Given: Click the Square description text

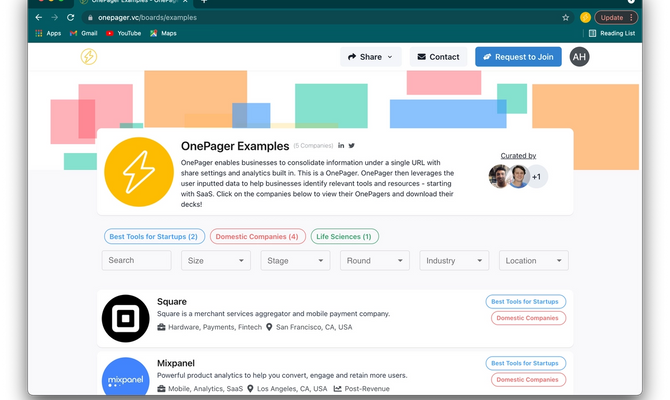Looking at the screenshot, I should (273, 314).
